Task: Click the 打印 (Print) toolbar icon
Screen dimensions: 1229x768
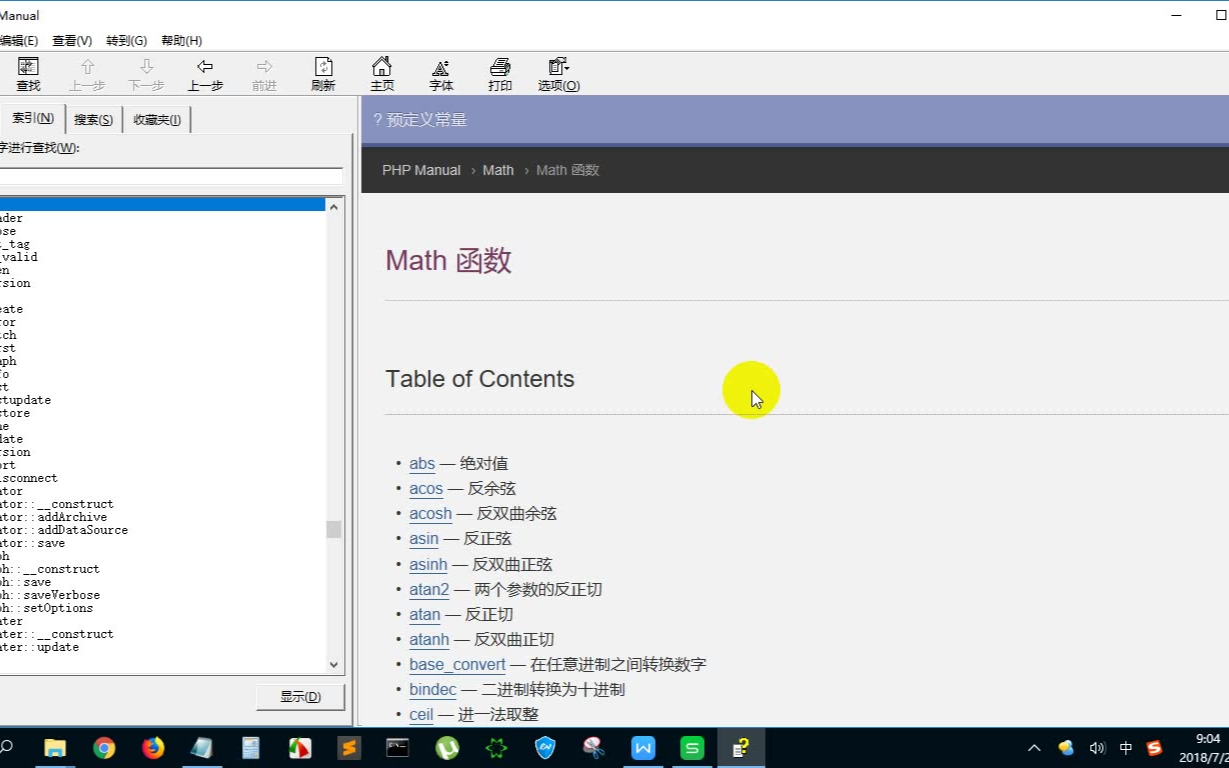Action: [x=499, y=73]
